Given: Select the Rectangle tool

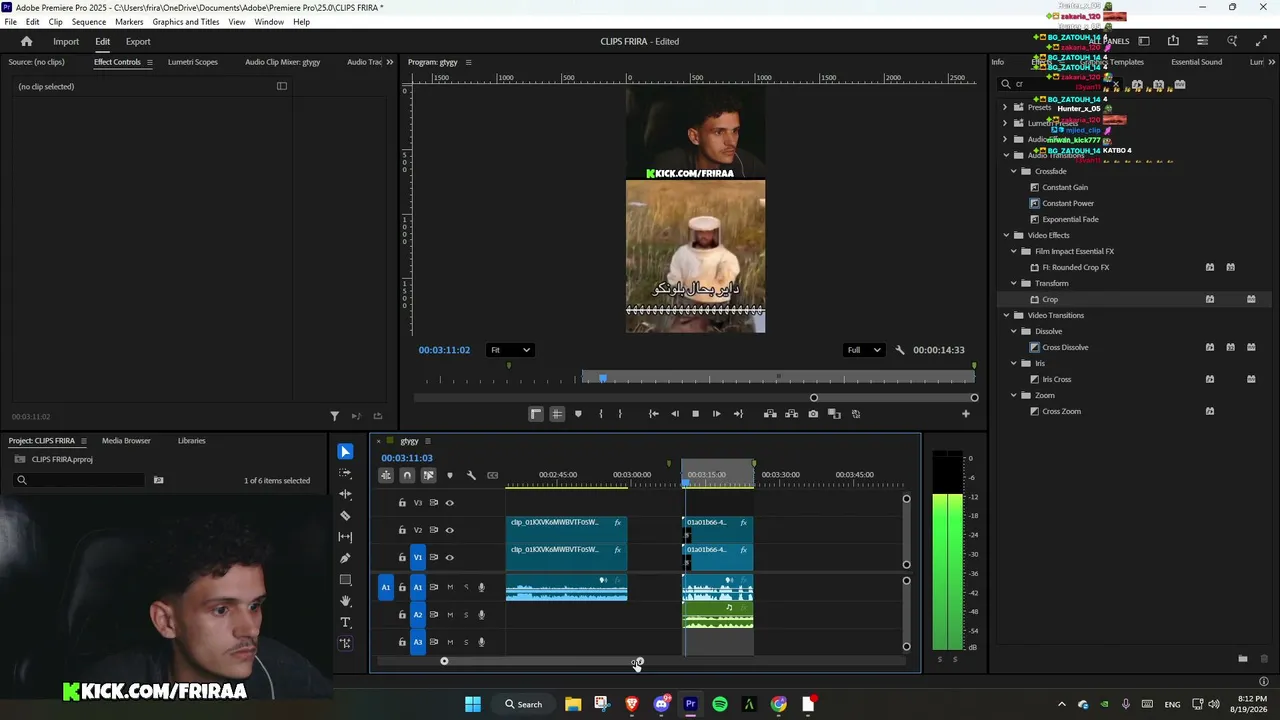Looking at the screenshot, I should pyautogui.click(x=345, y=580).
